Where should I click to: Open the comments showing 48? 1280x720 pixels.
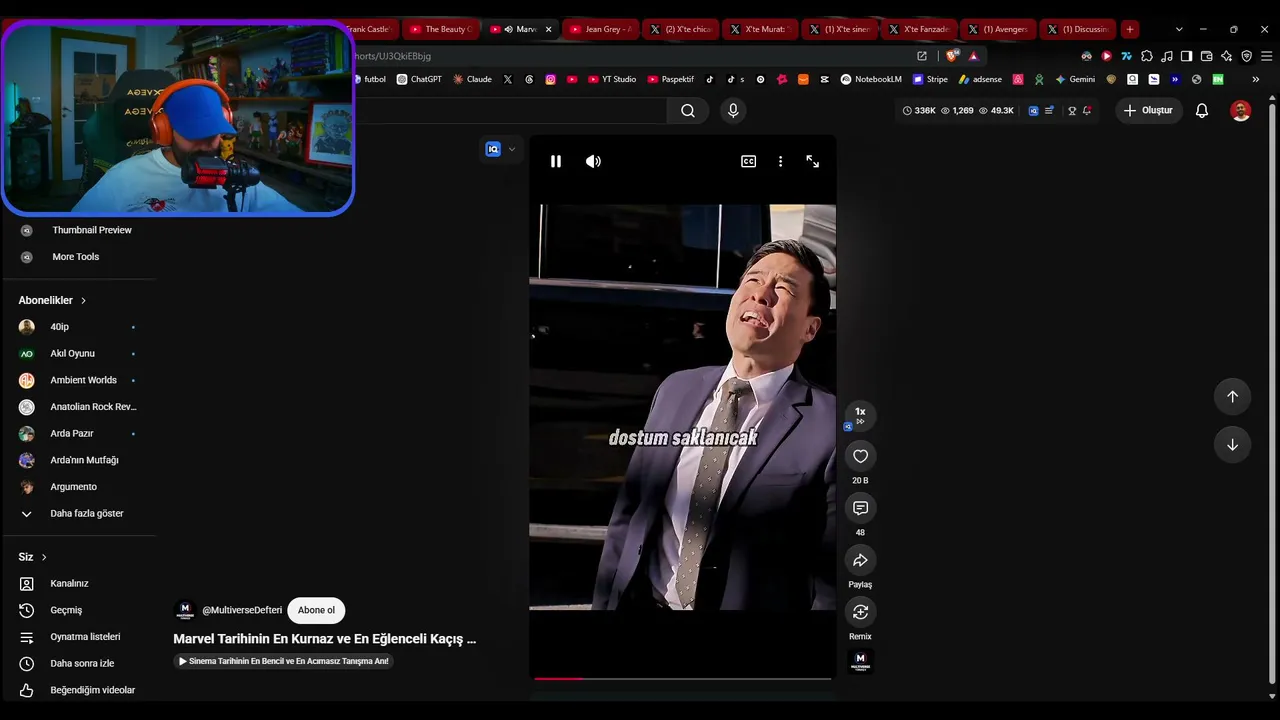(x=860, y=508)
